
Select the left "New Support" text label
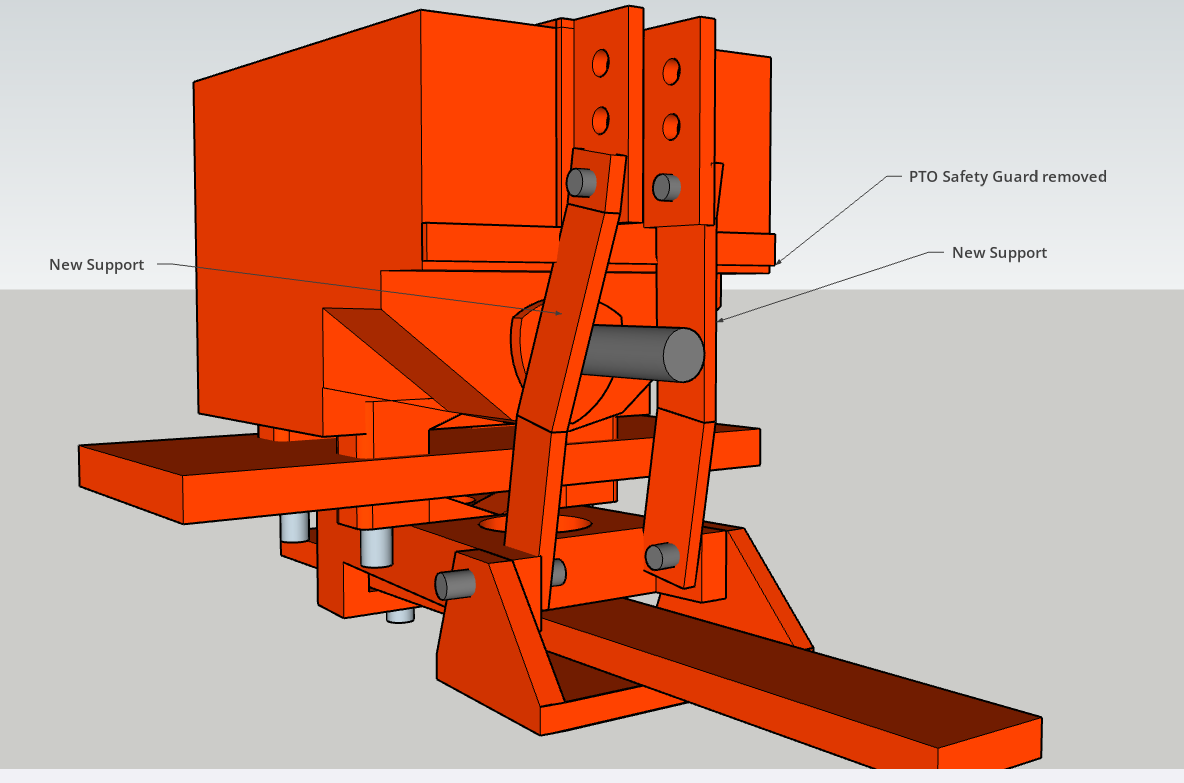[x=97, y=265]
